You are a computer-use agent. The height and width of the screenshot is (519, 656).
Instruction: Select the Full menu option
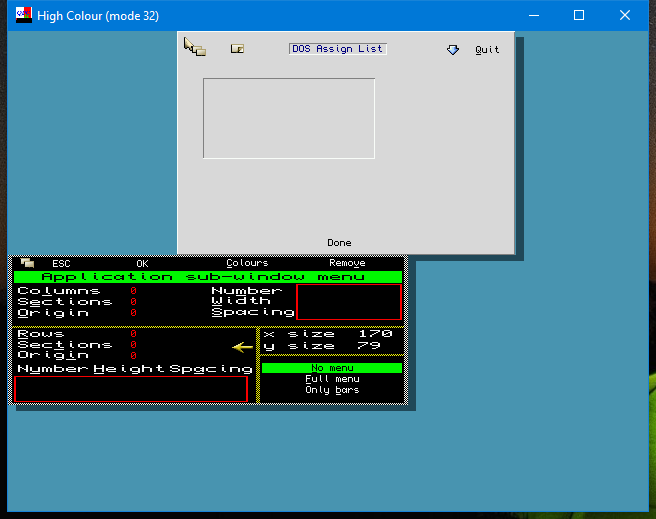pyautogui.click(x=332, y=379)
